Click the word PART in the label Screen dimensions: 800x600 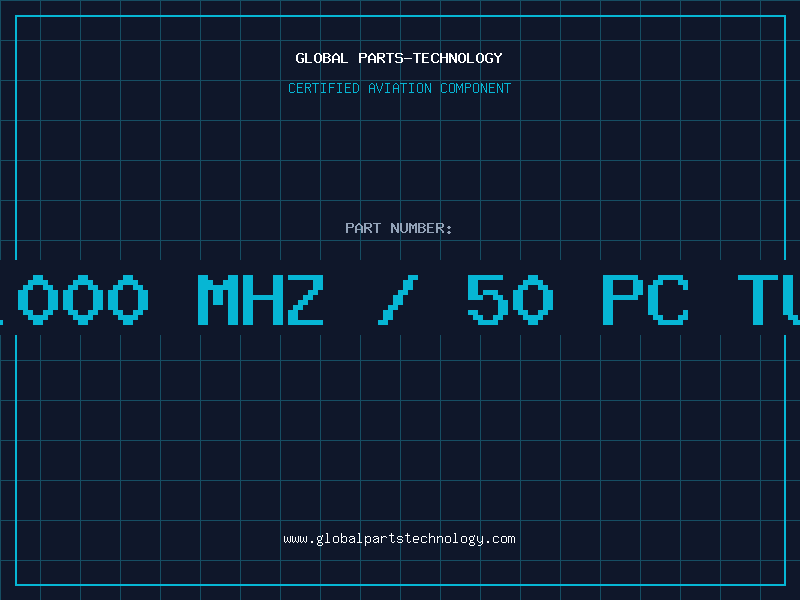pos(363,228)
